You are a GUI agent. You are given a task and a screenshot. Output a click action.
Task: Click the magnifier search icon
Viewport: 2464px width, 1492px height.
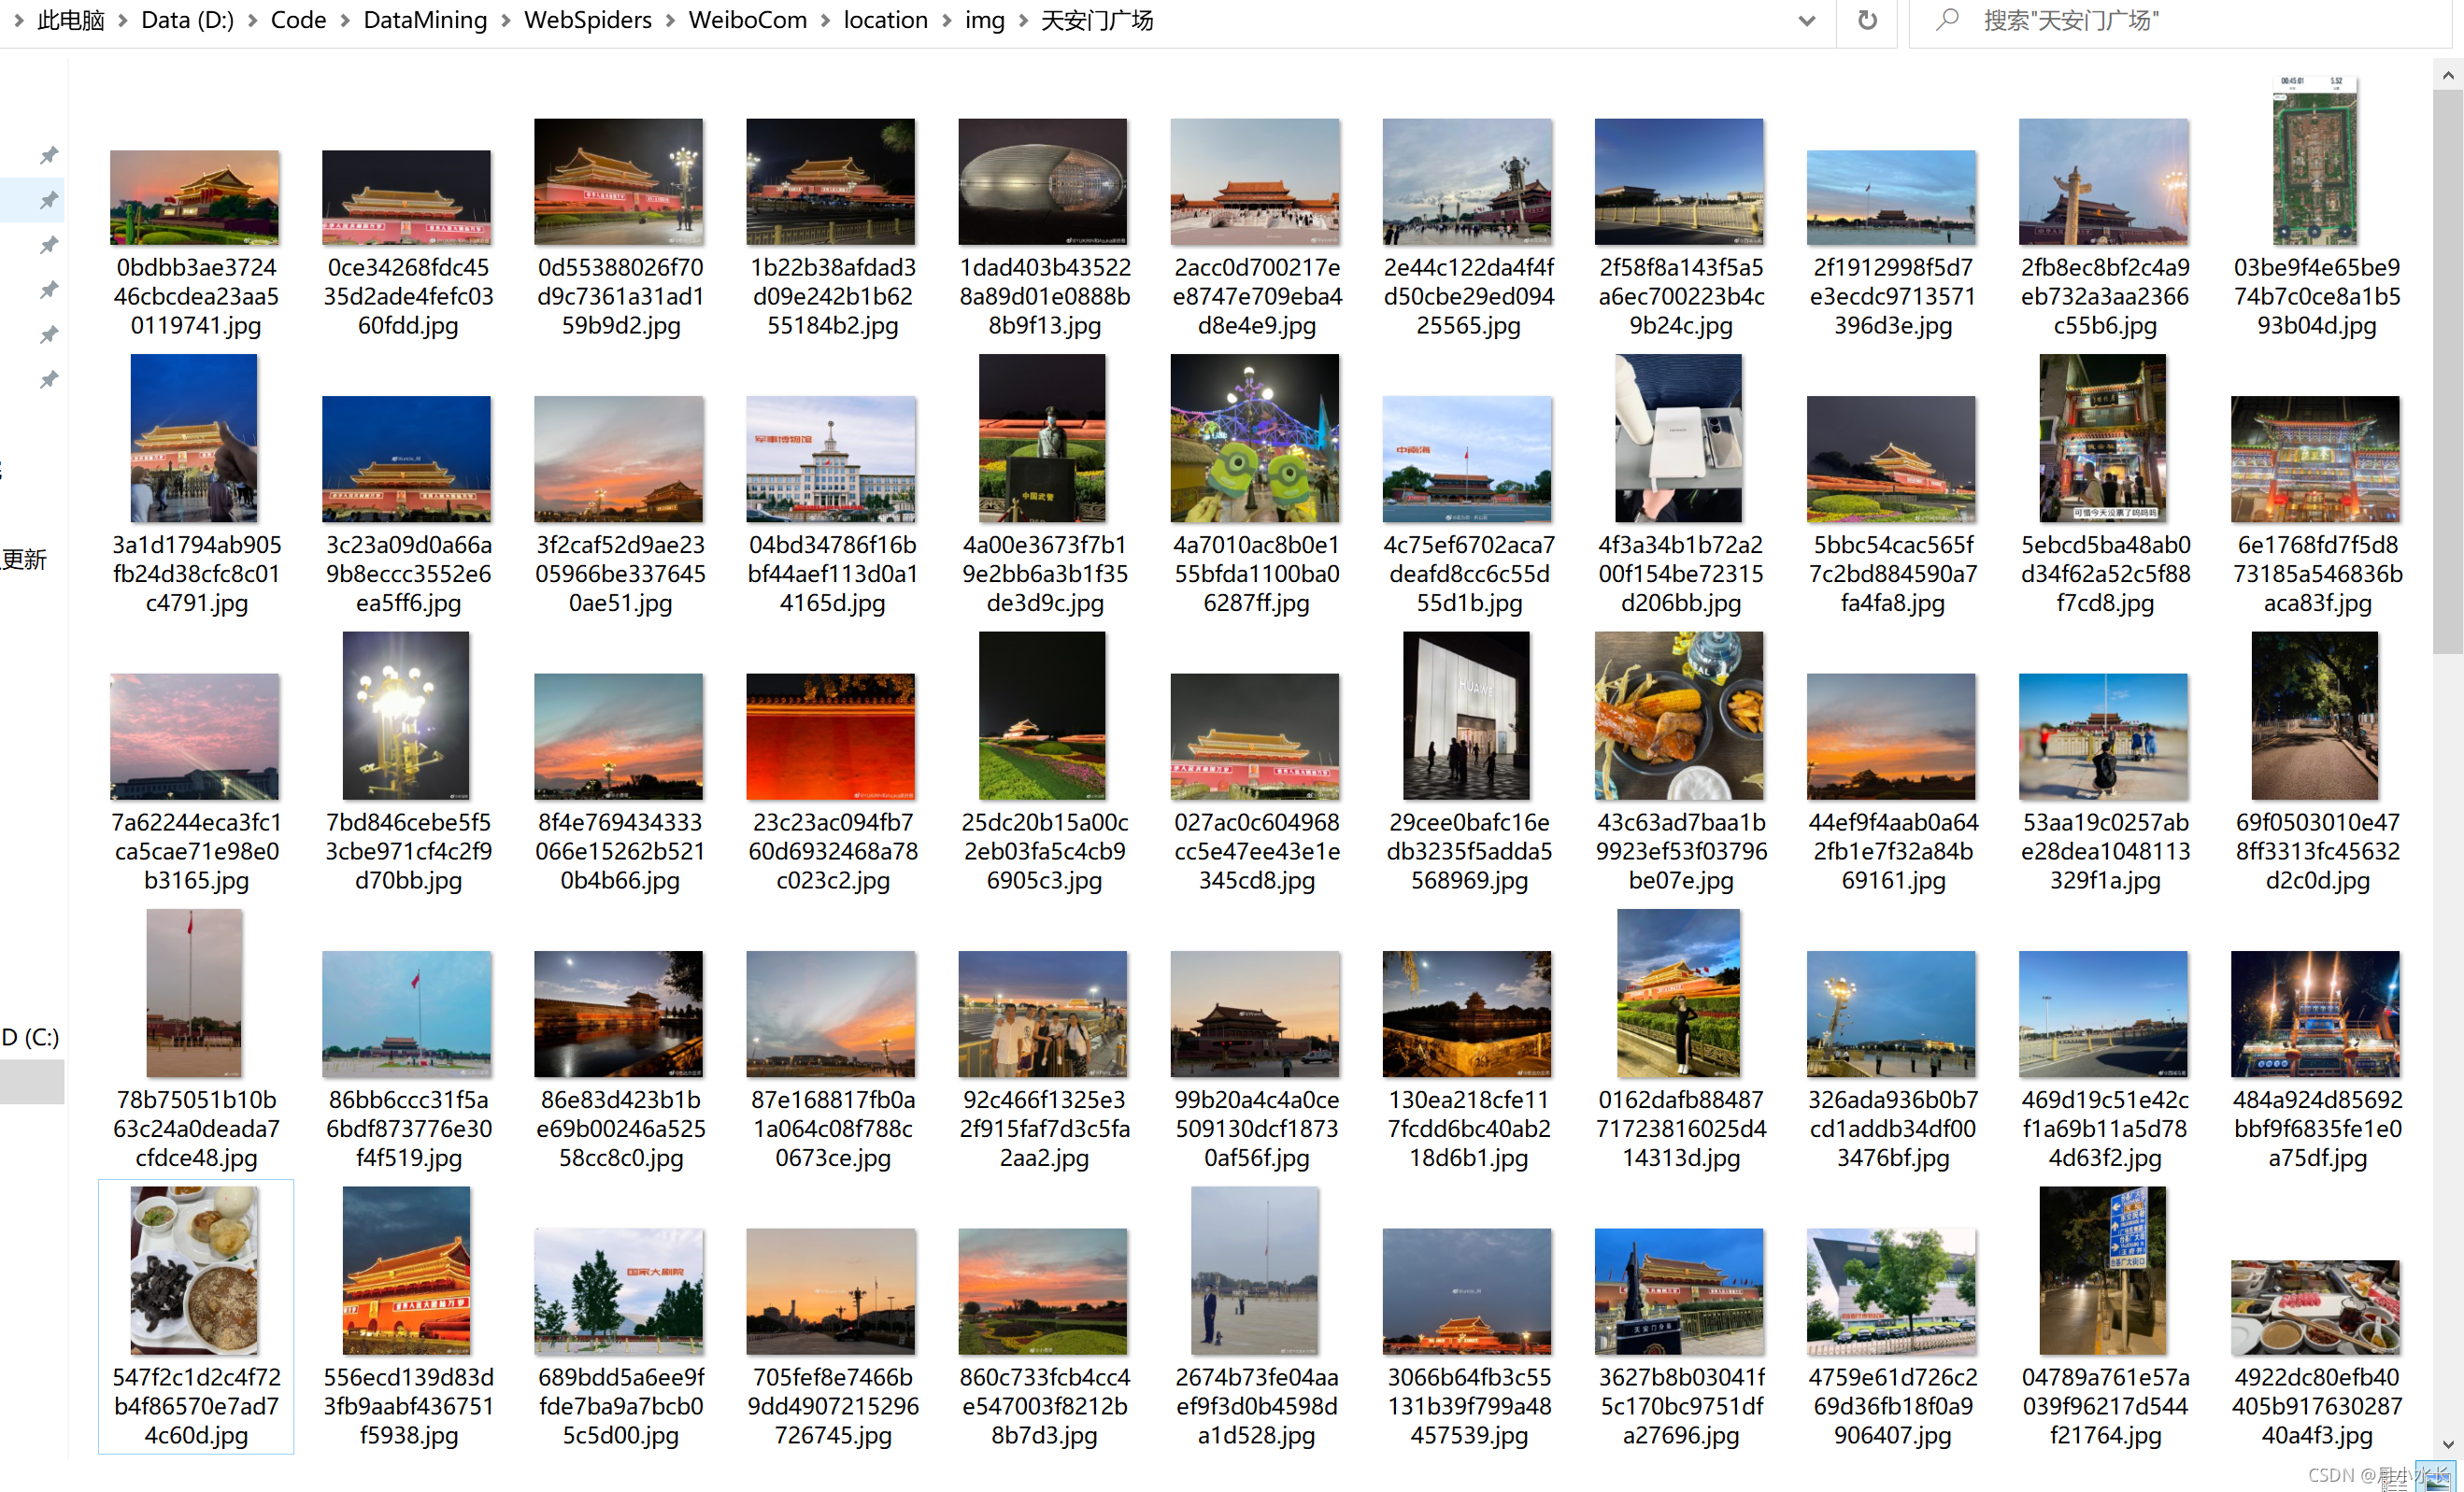point(1946,20)
